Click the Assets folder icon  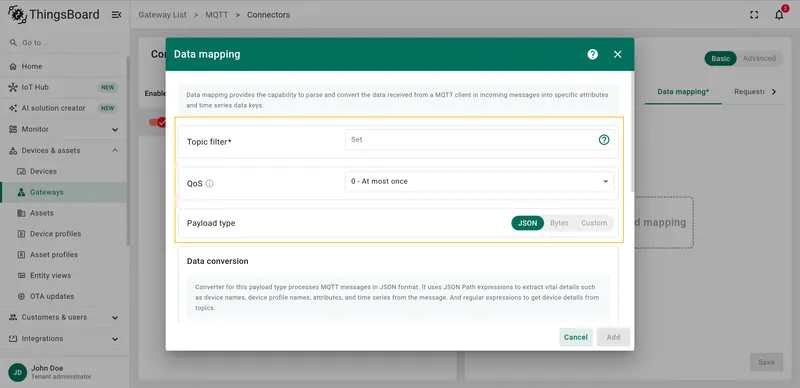(21, 213)
